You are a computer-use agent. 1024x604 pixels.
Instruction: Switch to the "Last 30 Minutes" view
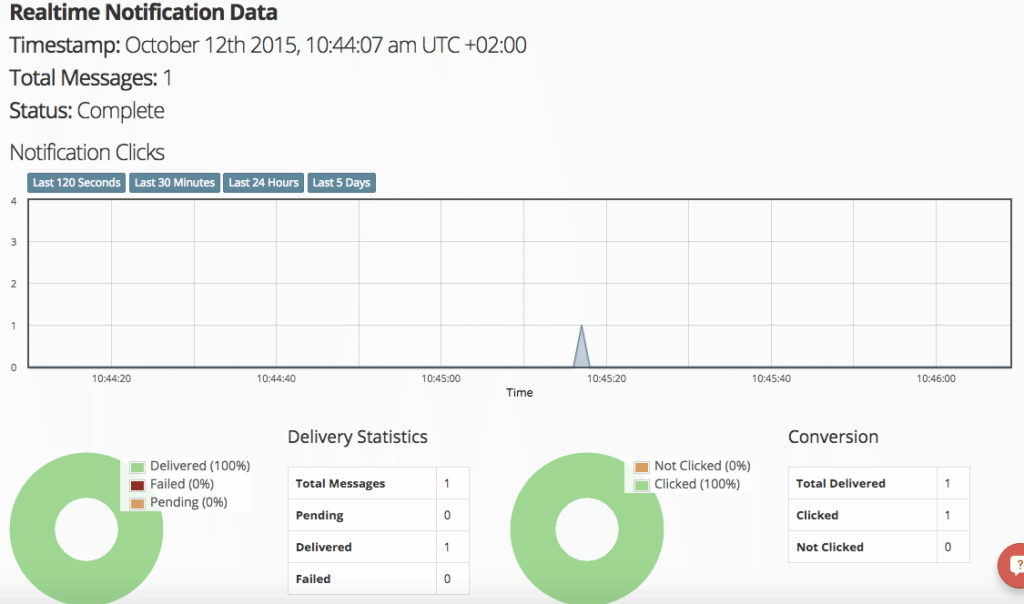click(174, 182)
